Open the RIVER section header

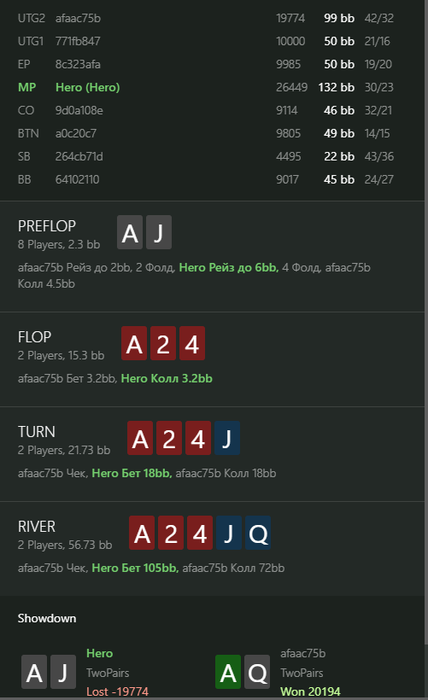[37, 526]
